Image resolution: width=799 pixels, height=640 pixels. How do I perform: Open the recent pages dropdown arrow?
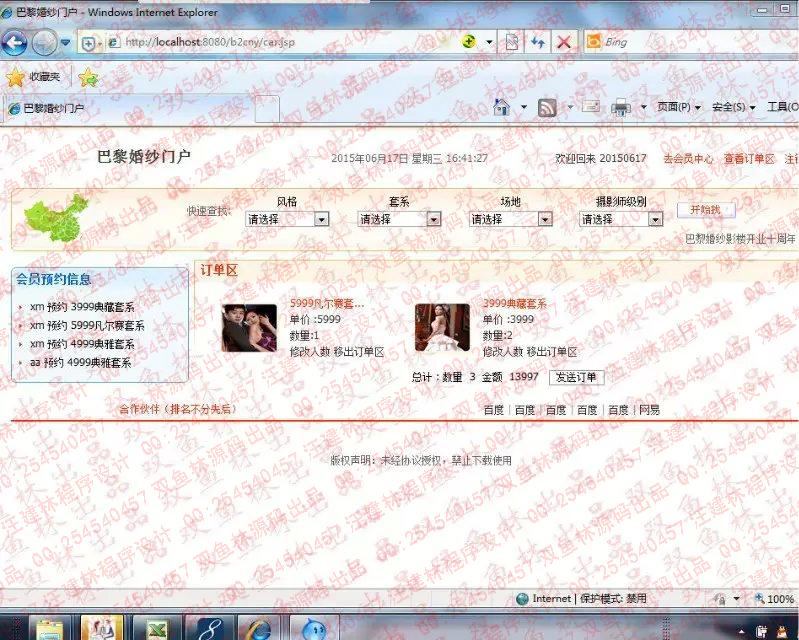(65, 43)
